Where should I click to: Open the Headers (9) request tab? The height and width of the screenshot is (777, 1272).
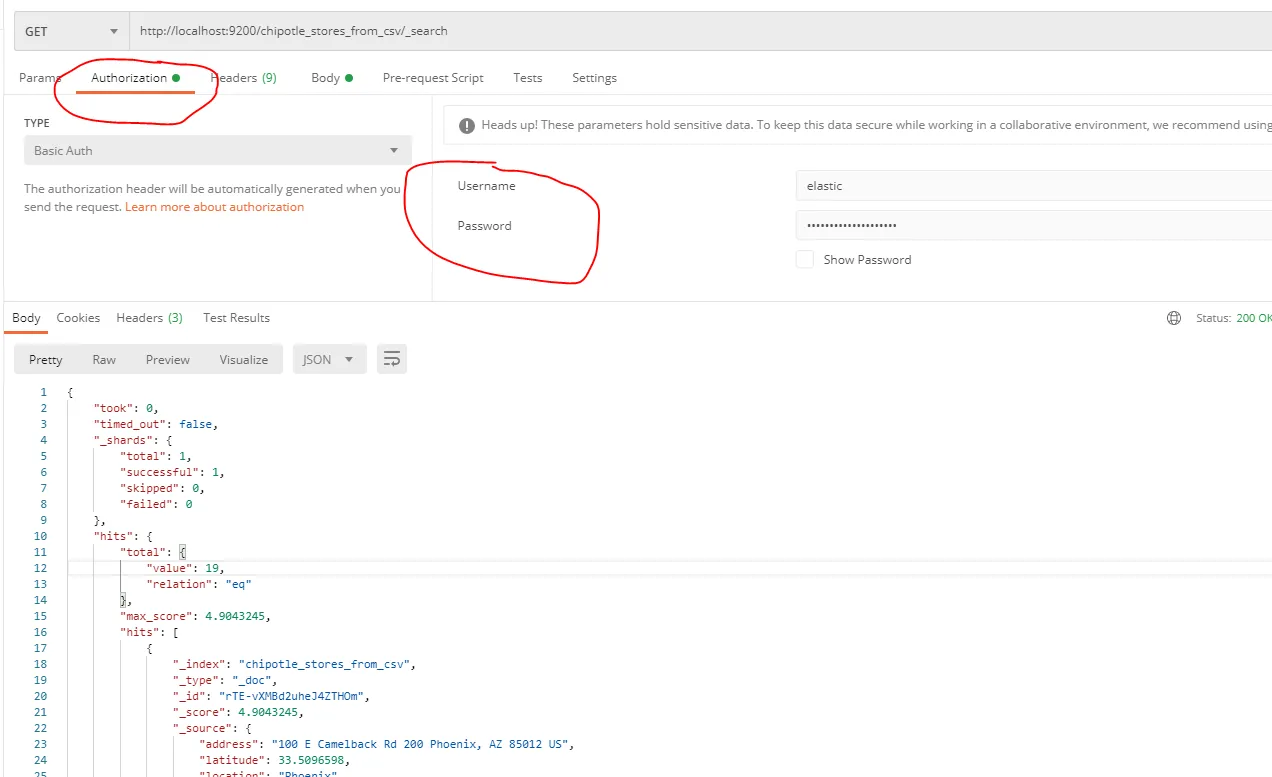[x=243, y=78]
